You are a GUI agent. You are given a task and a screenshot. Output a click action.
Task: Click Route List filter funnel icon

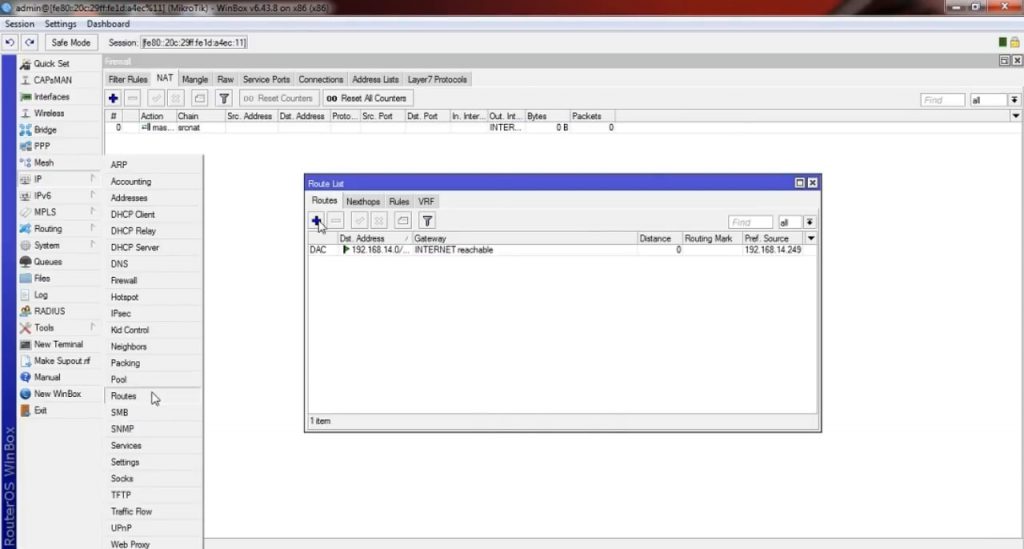click(427, 221)
